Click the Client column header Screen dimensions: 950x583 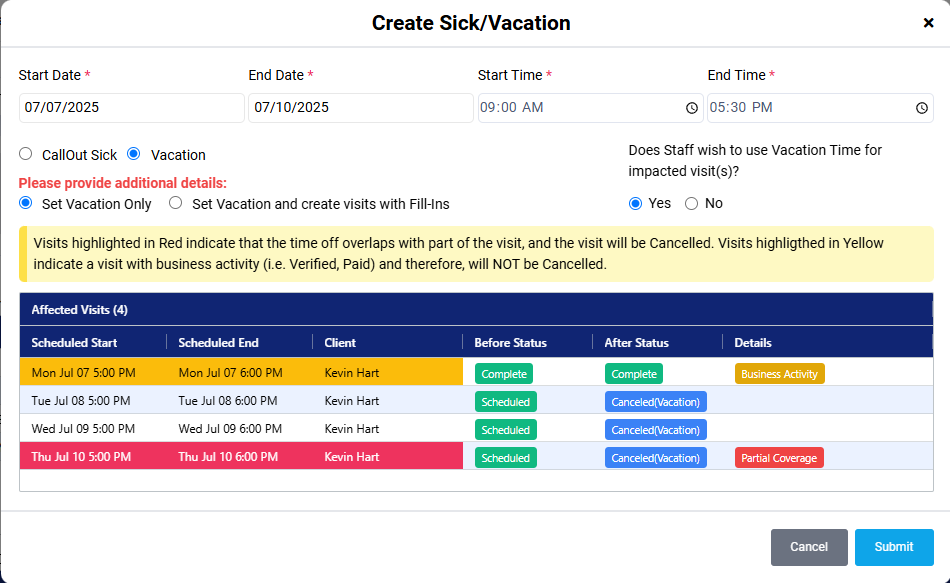[x=340, y=343]
